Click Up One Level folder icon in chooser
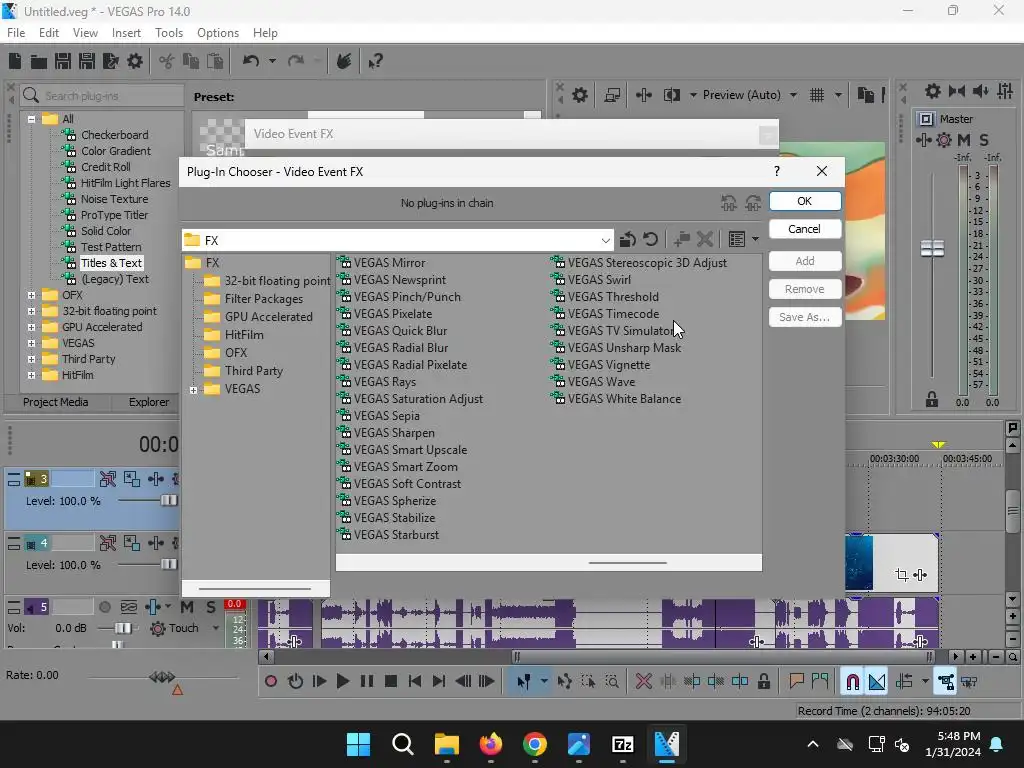 pos(628,240)
